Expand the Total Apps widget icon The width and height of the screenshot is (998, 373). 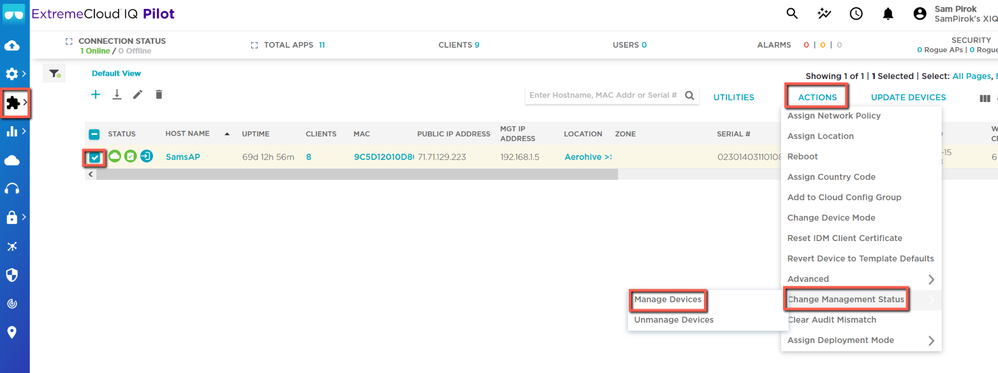click(255, 45)
